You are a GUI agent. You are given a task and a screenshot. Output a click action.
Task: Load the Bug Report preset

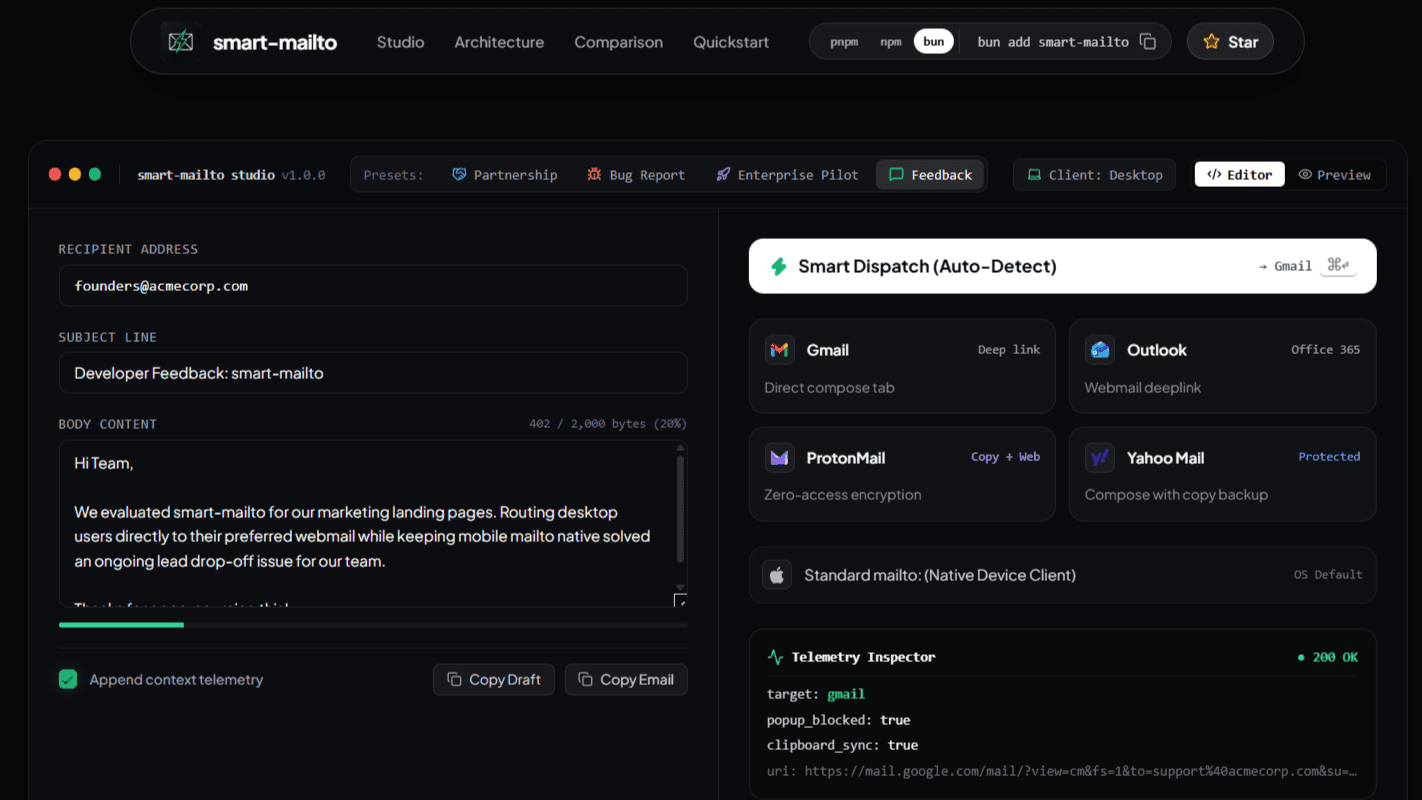tap(636, 174)
